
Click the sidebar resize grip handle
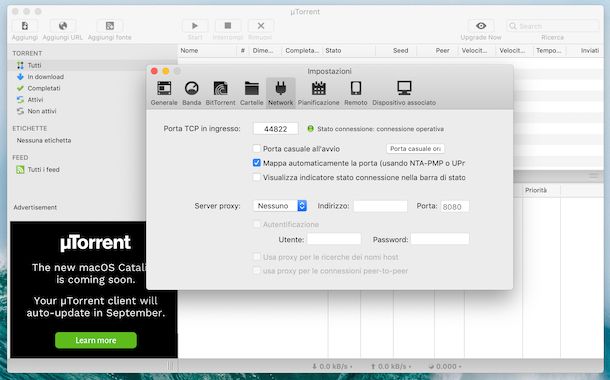point(170,366)
